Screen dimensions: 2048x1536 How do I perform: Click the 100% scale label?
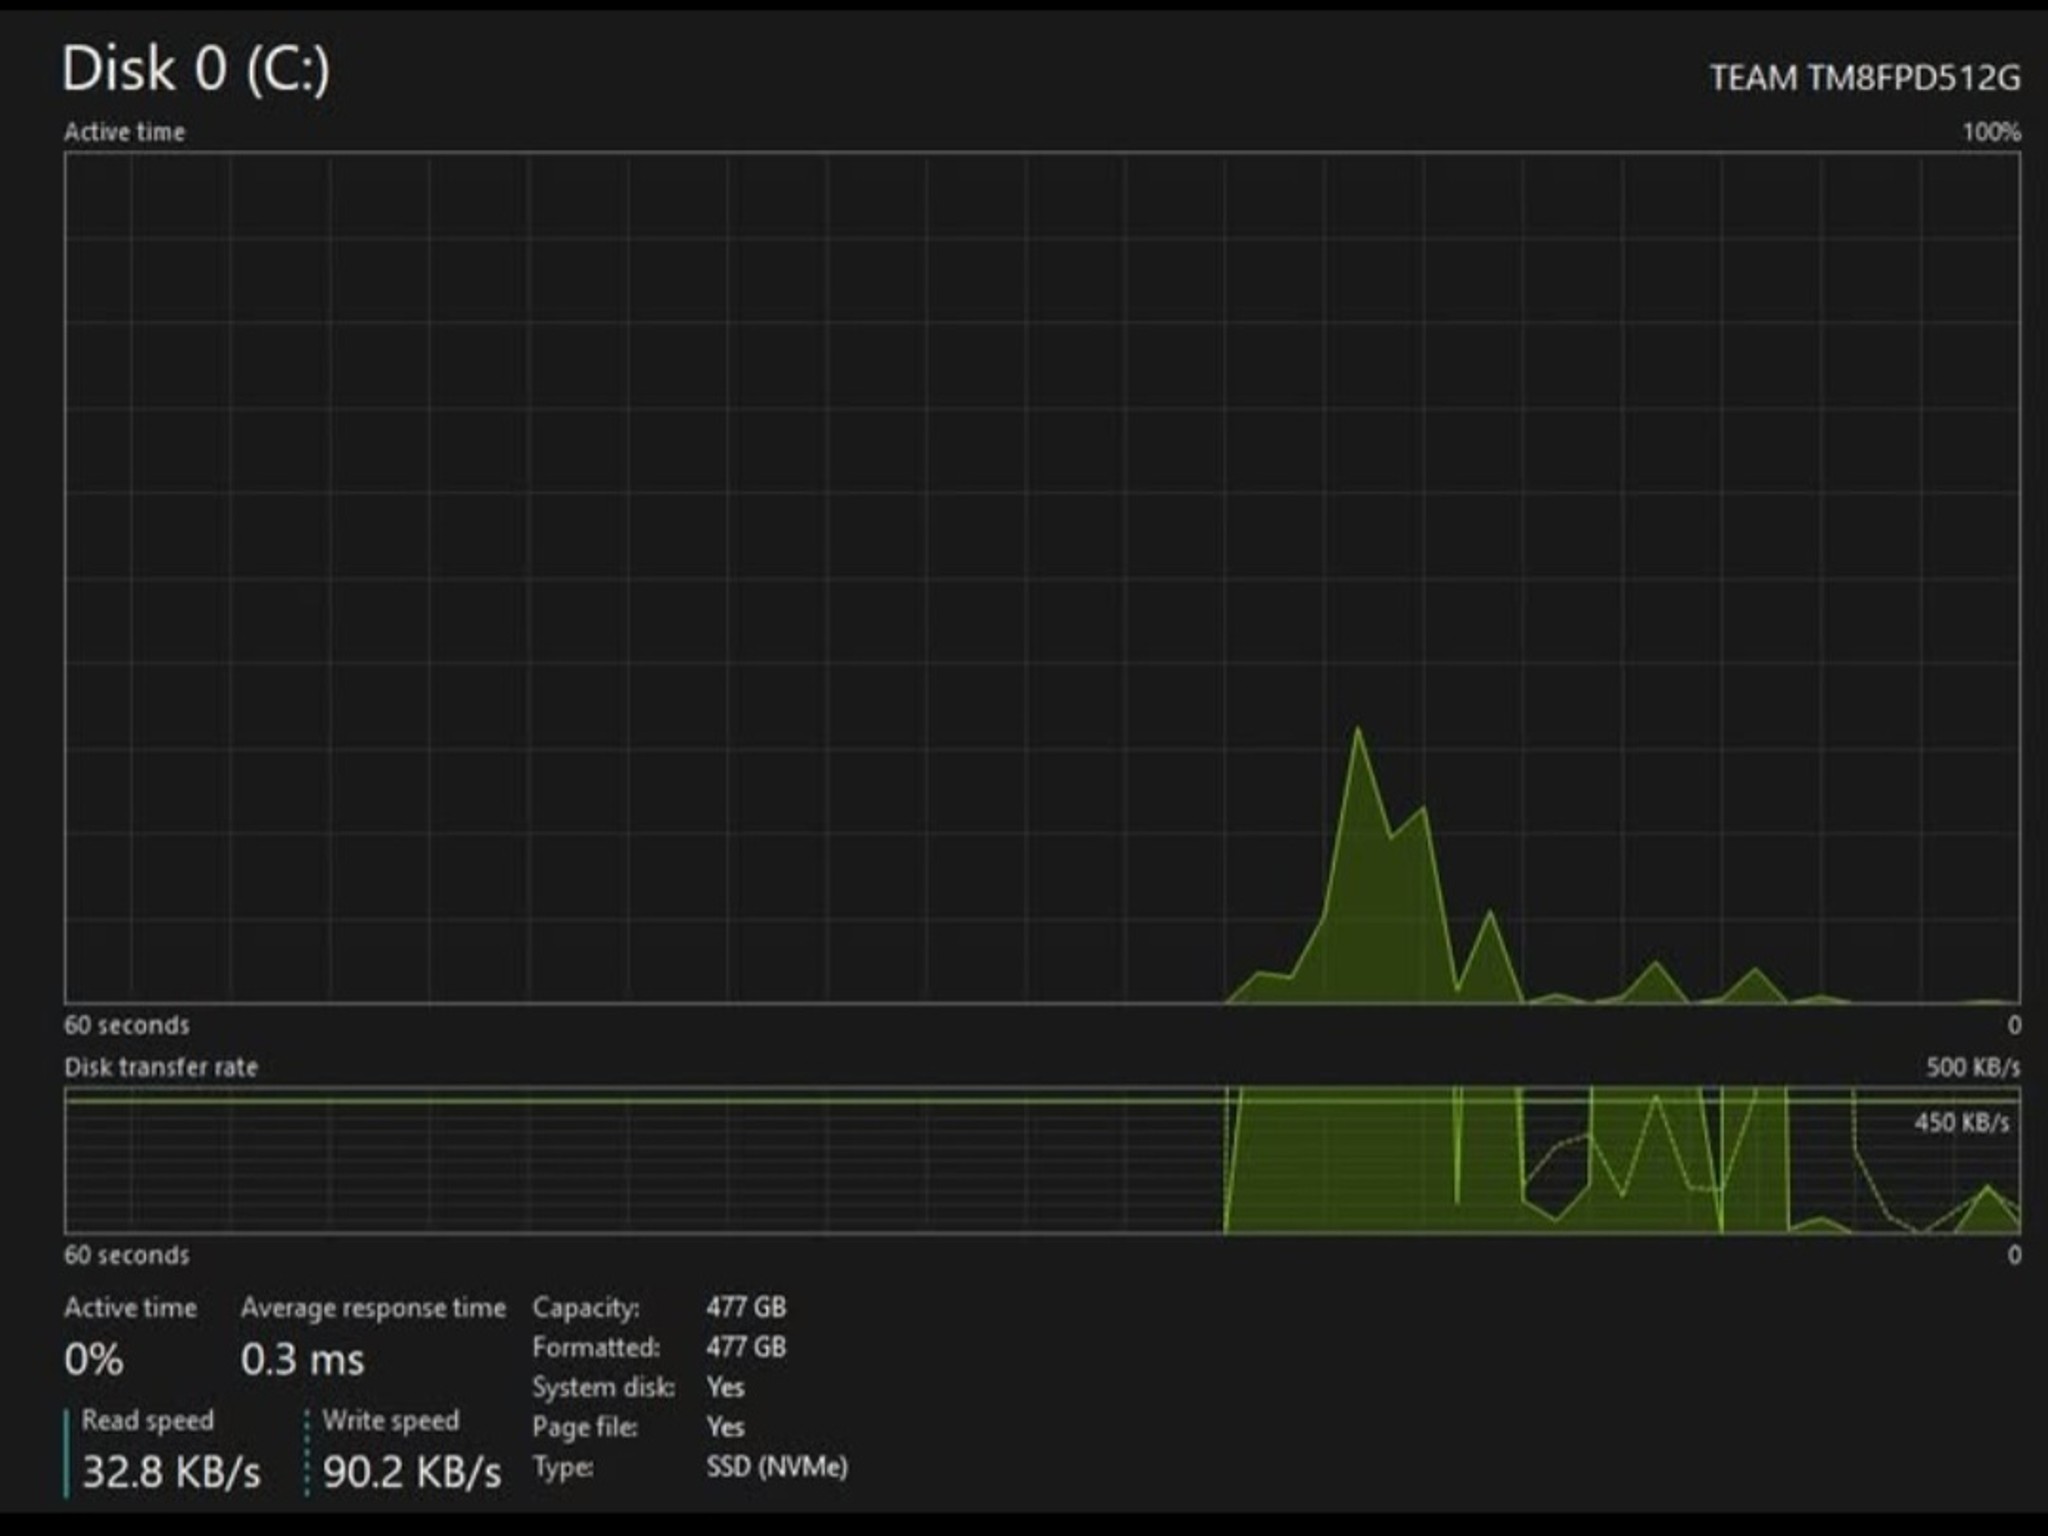click(1991, 132)
